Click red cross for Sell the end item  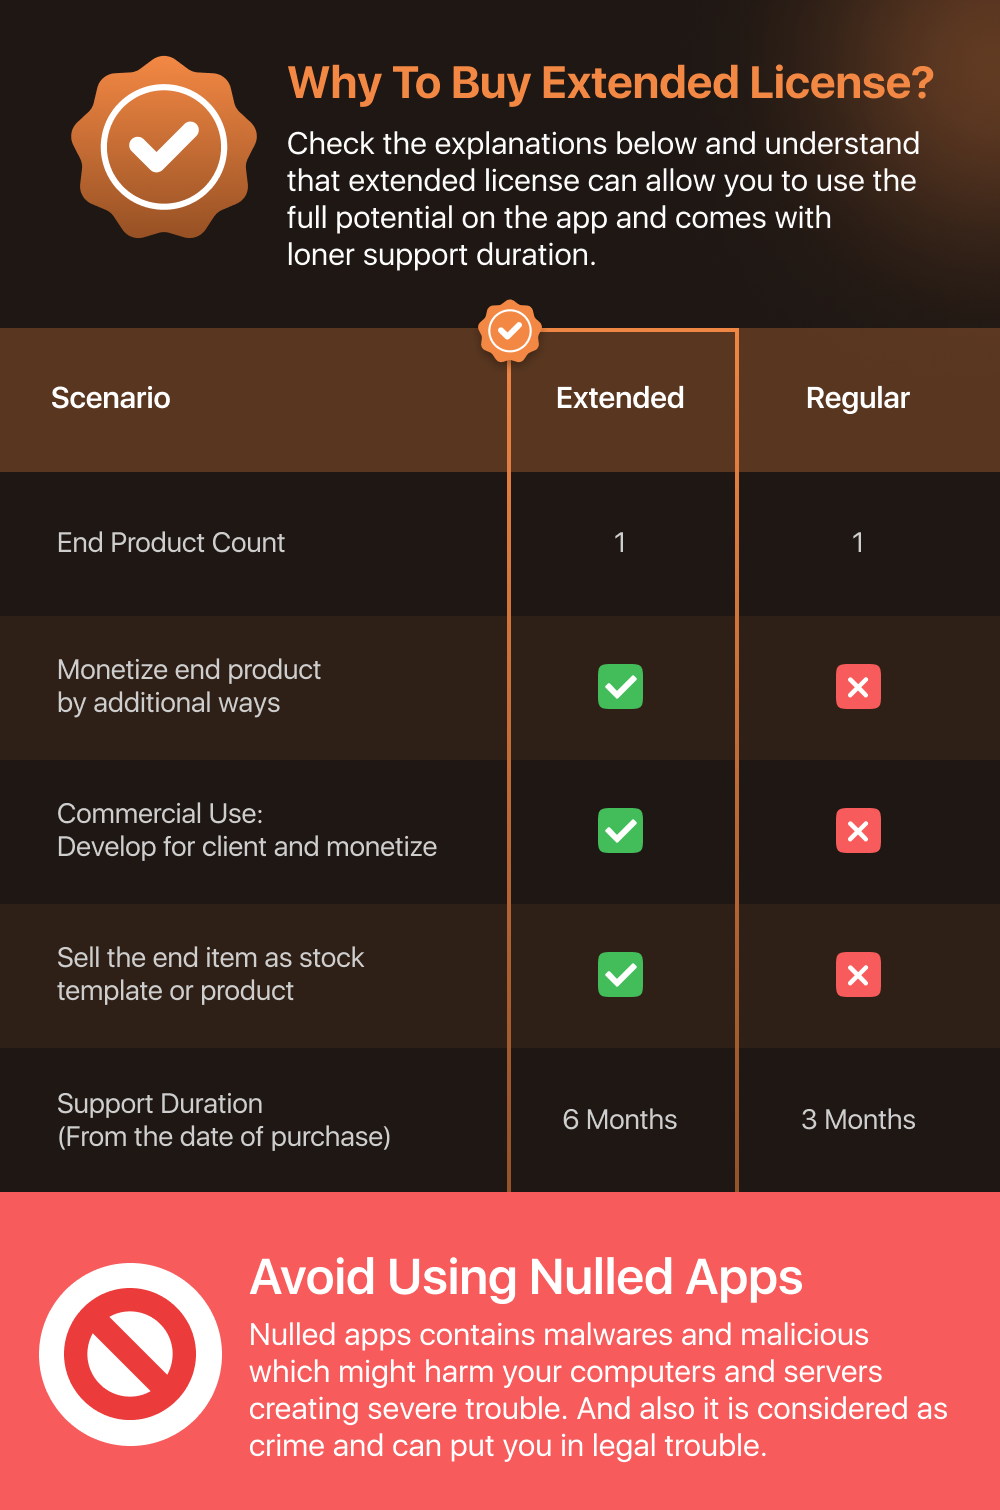pyautogui.click(x=858, y=975)
